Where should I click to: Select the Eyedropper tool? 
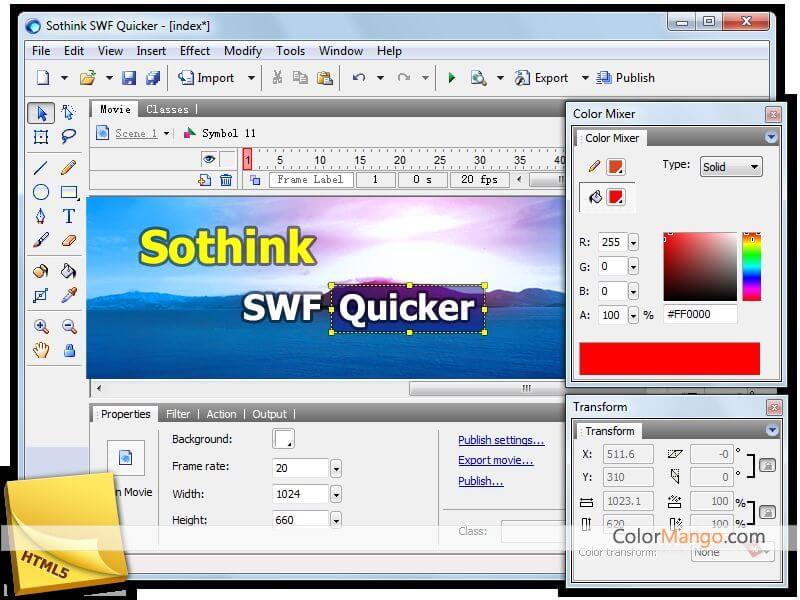click(x=68, y=295)
